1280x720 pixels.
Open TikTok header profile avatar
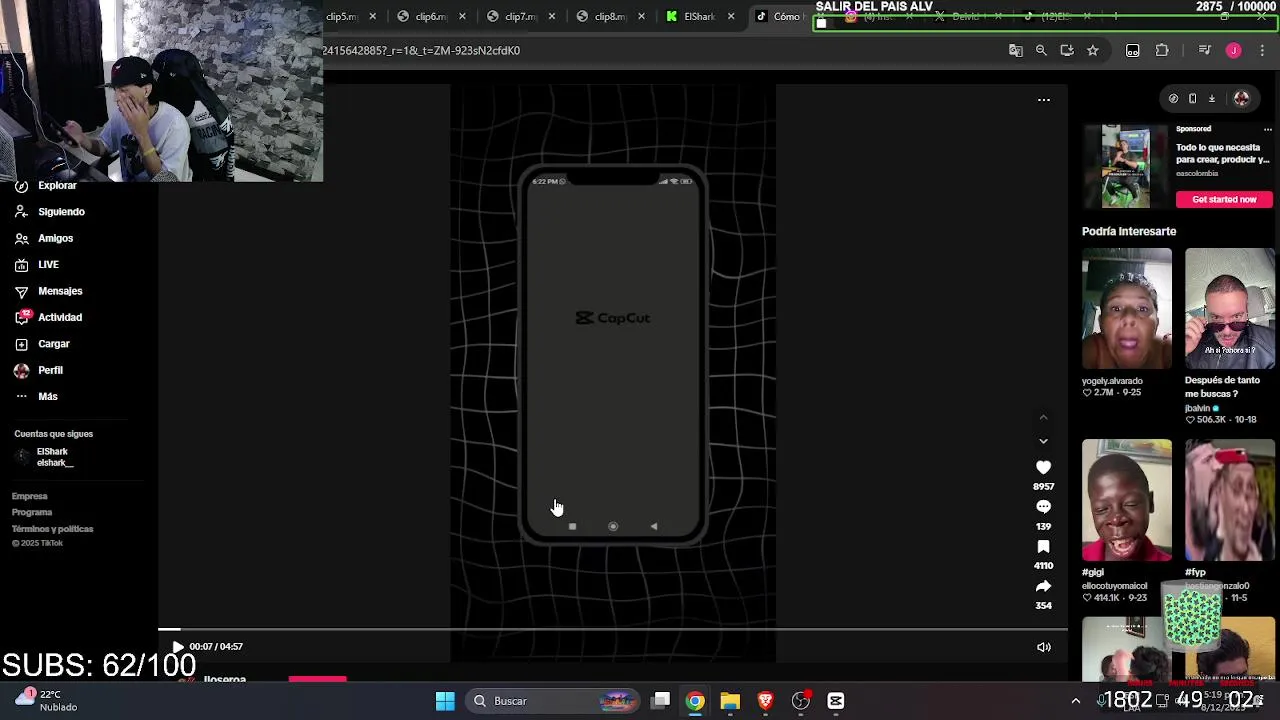coord(1241,99)
